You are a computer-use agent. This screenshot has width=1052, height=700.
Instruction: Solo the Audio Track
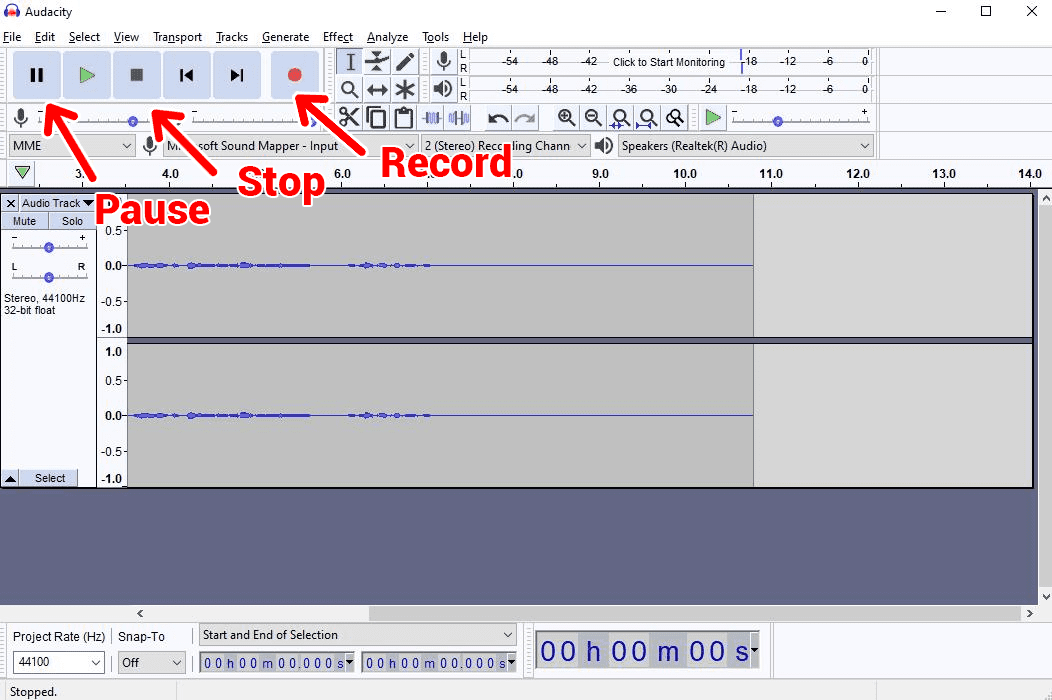pos(72,221)
